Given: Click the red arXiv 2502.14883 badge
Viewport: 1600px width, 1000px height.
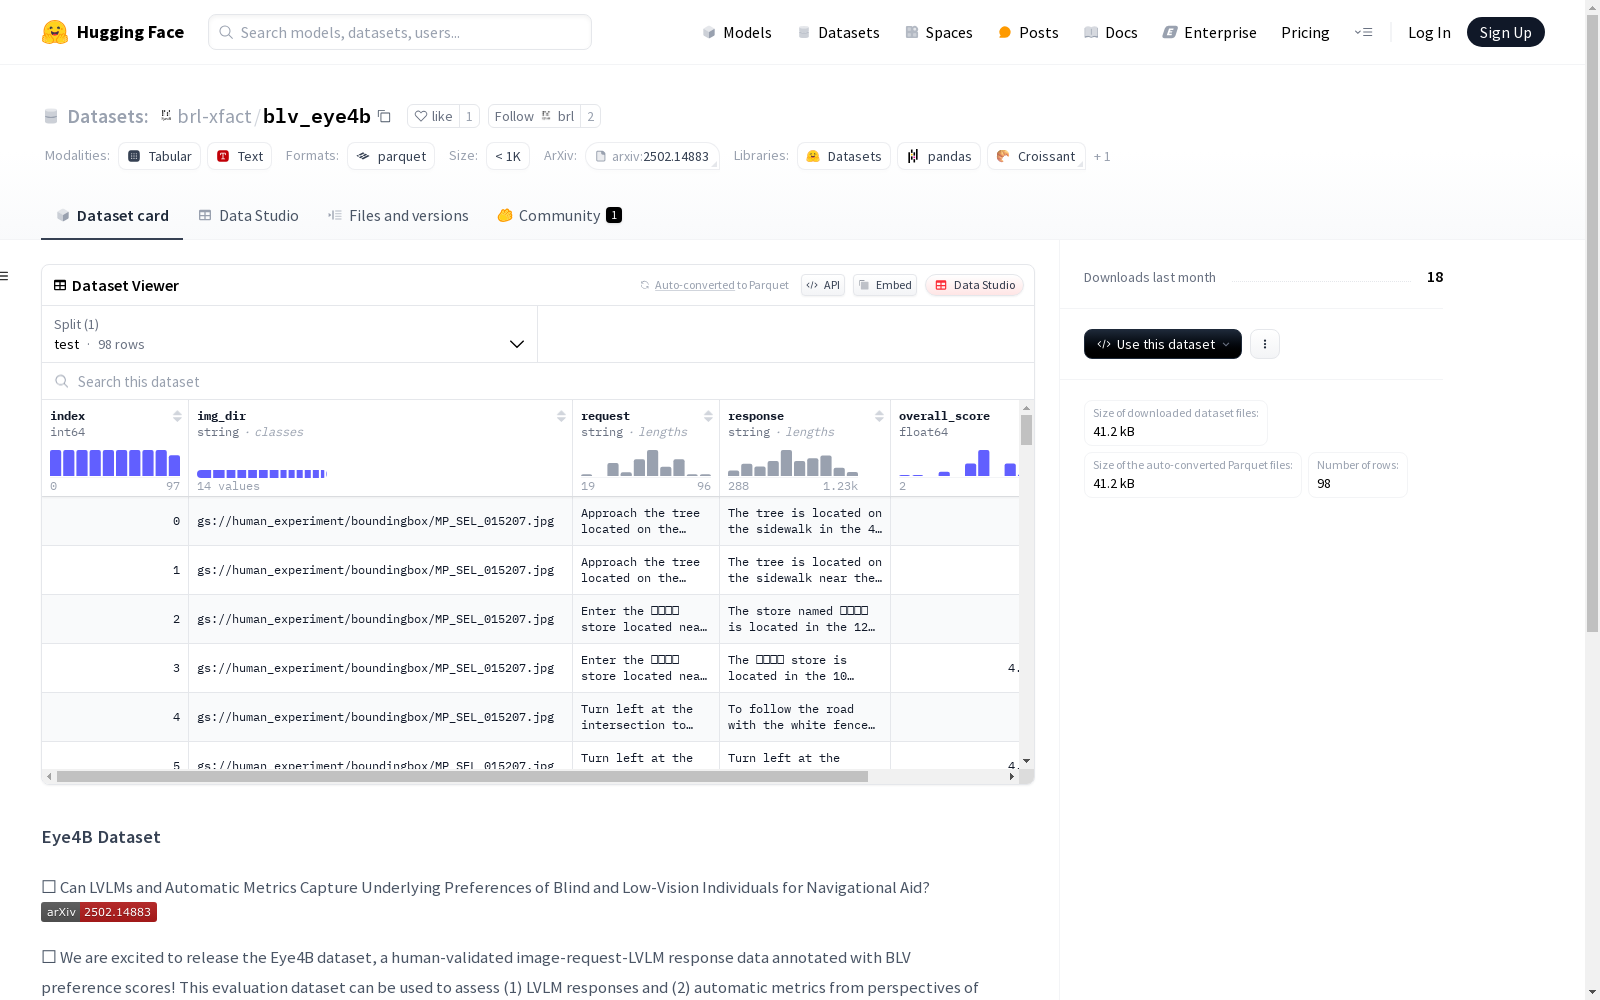Looking at the screenshot, I should [x=99, y=912].
